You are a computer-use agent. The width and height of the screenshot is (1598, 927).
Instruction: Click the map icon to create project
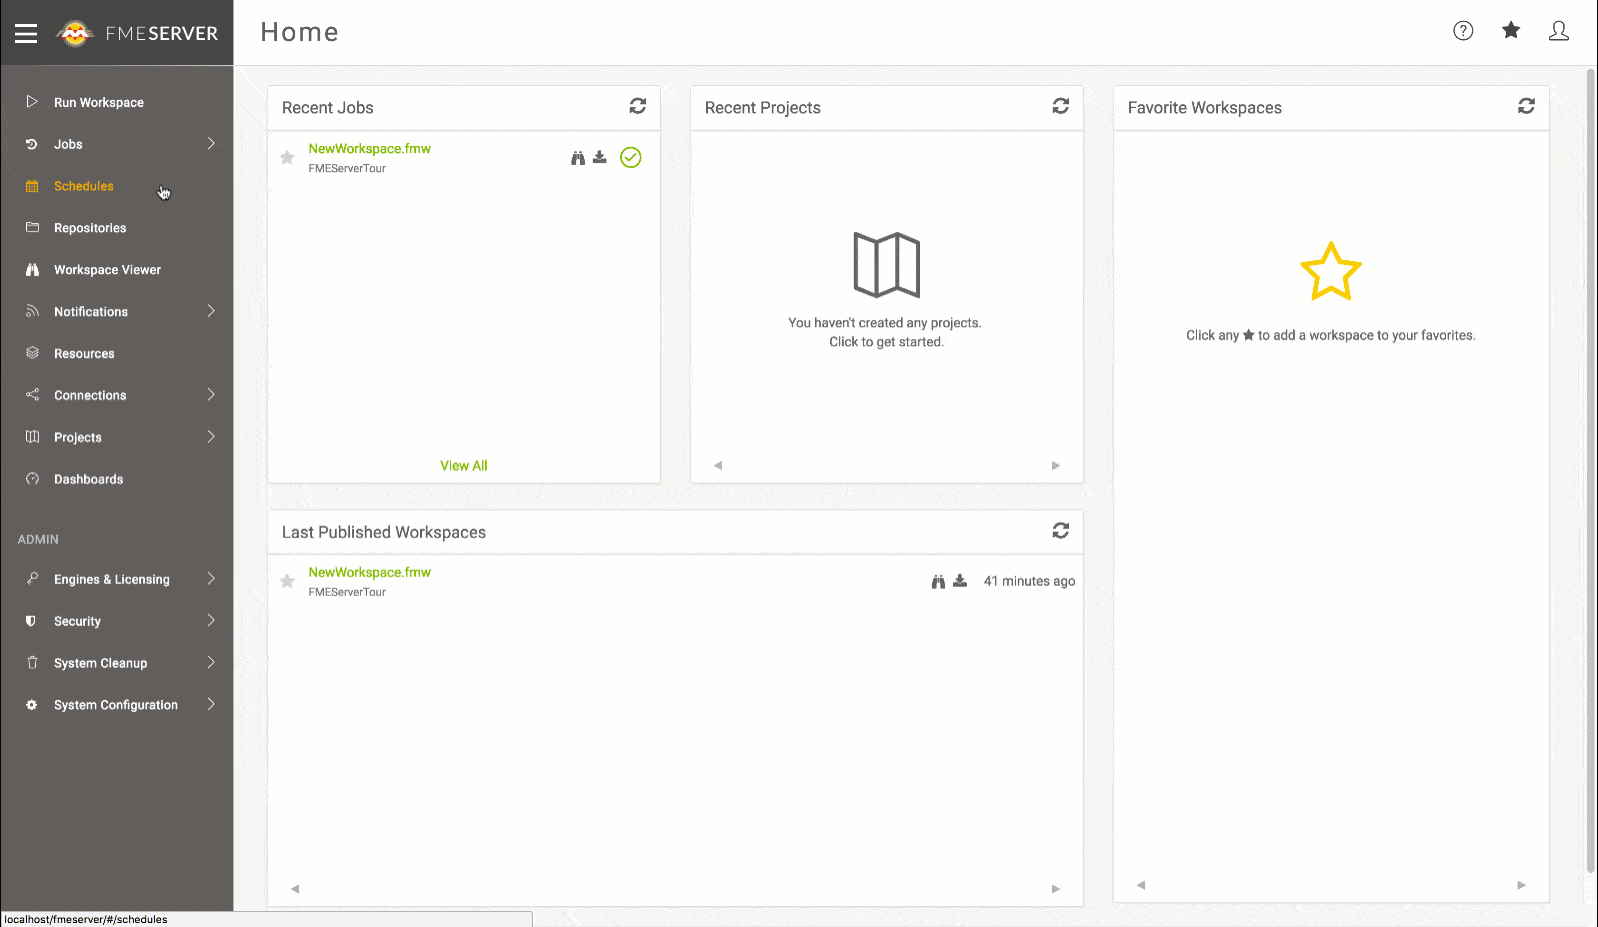coord(886,265)
